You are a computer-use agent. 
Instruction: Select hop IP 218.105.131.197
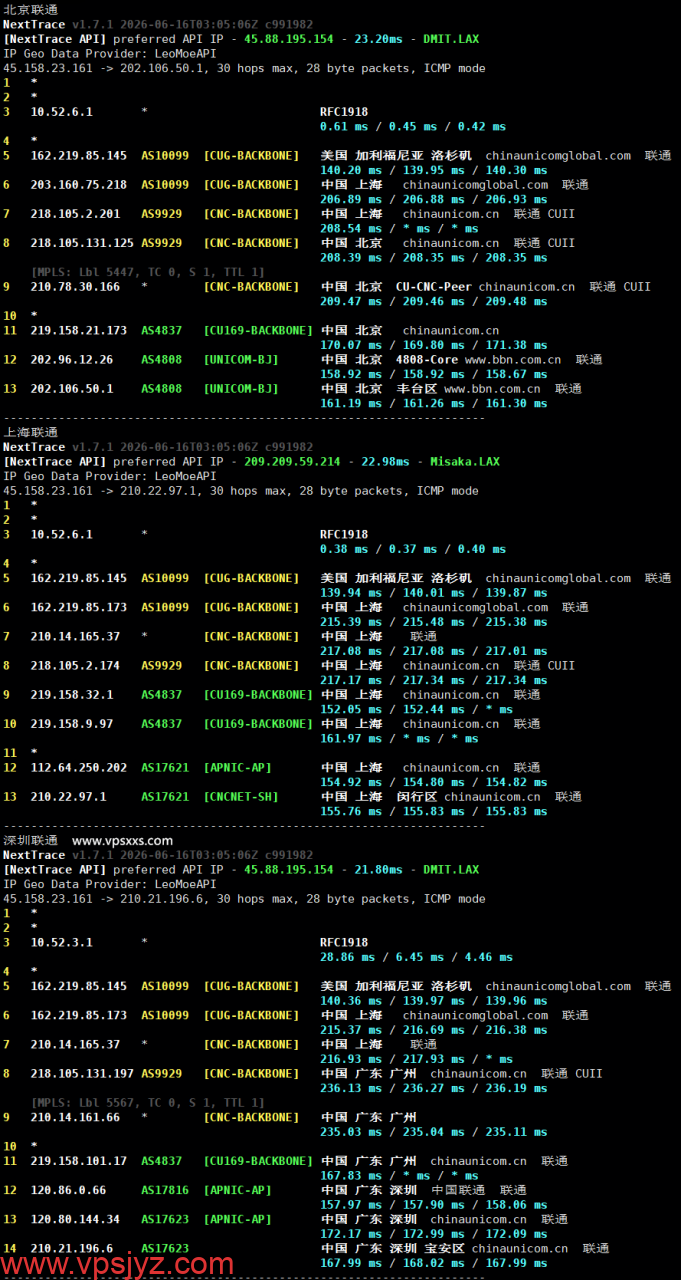coord(82,1074)
